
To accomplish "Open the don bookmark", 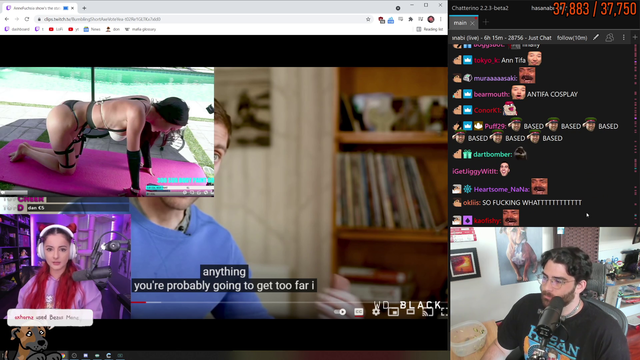I will click(x=113, y=29).
